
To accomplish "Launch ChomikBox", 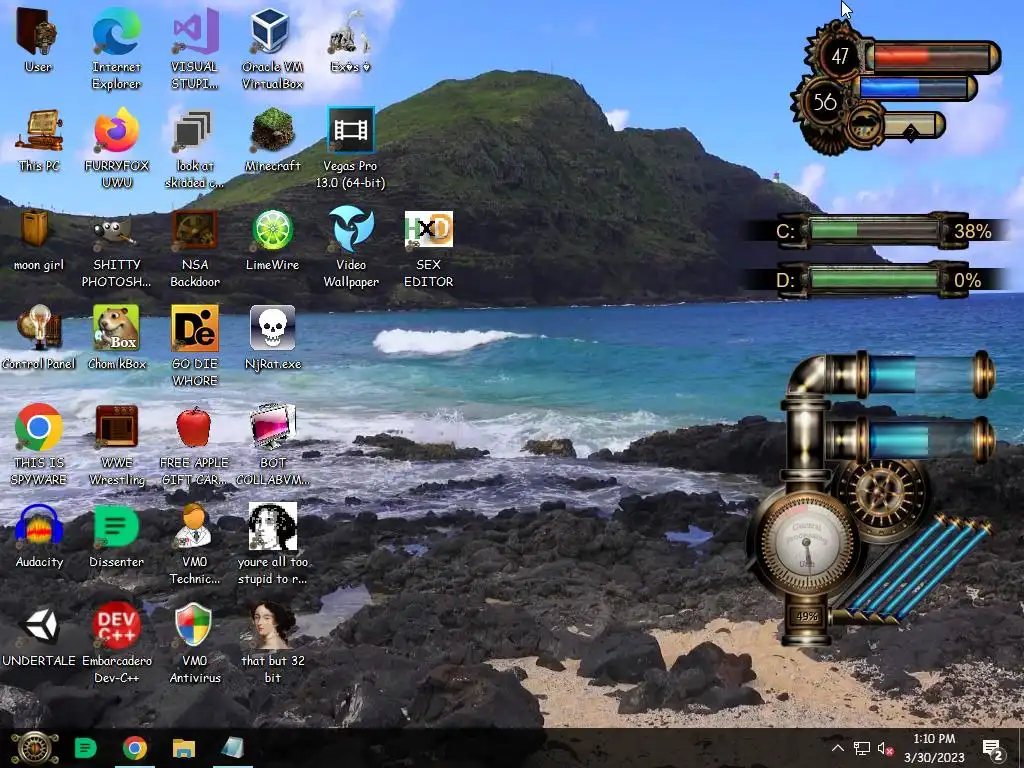I will [116, 338].
